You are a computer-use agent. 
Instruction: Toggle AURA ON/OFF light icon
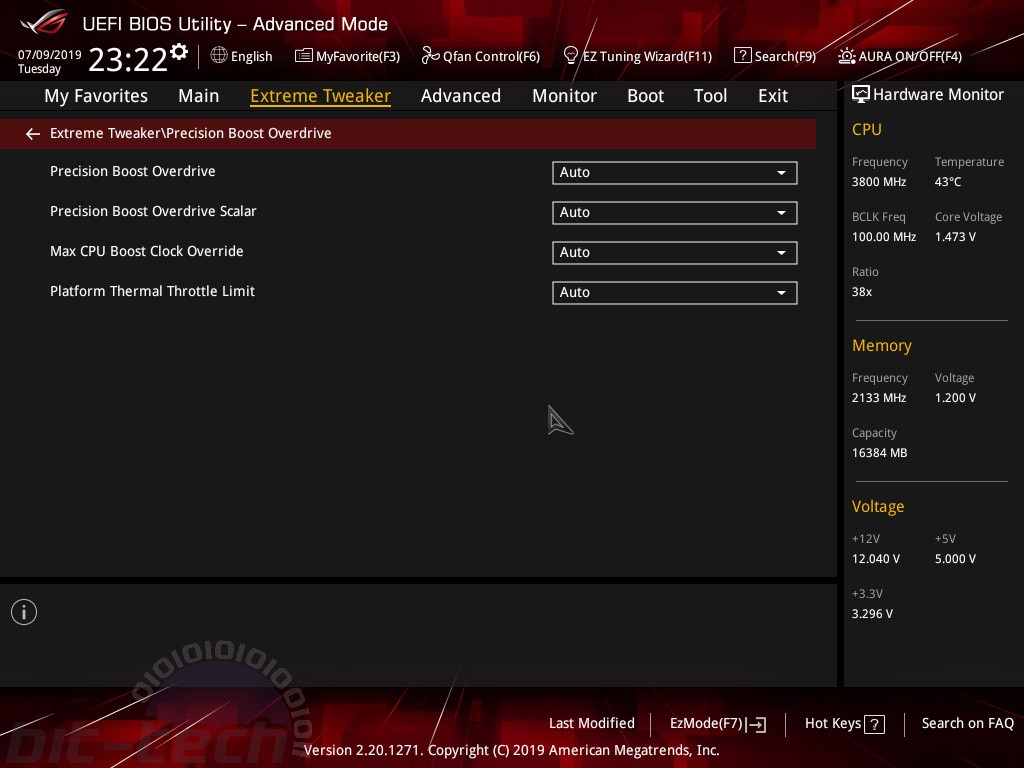click(x=846, y=56)
